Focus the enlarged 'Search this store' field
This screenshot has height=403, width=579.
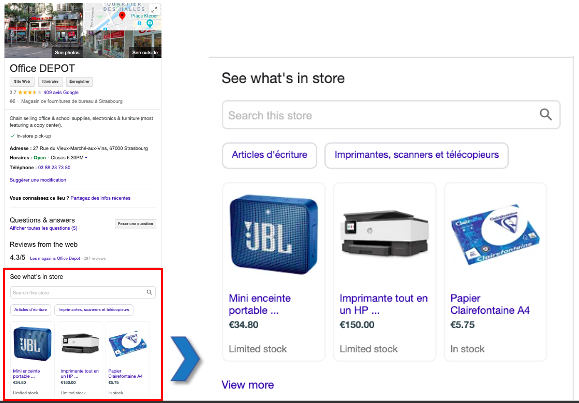pos(391,115)
